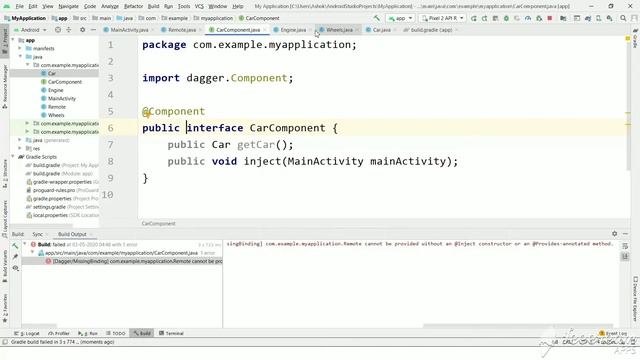The width and height of the screenshot is (640, 360).
Task: Open the Refactor menu
Action: click(x=133, y=7)
